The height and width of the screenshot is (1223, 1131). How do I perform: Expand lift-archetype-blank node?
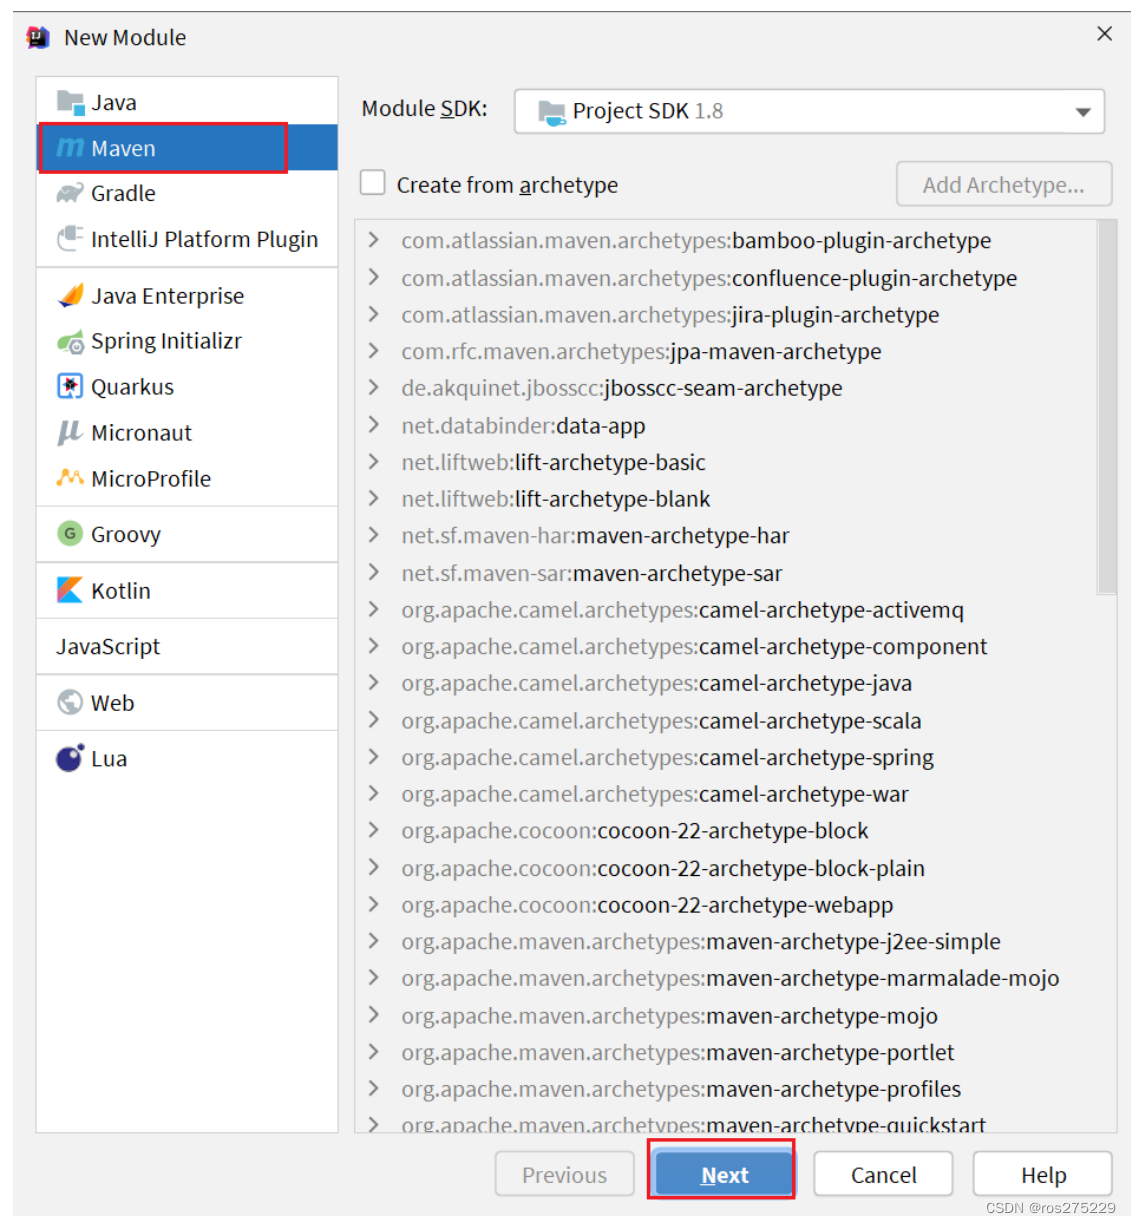[374, 498]
